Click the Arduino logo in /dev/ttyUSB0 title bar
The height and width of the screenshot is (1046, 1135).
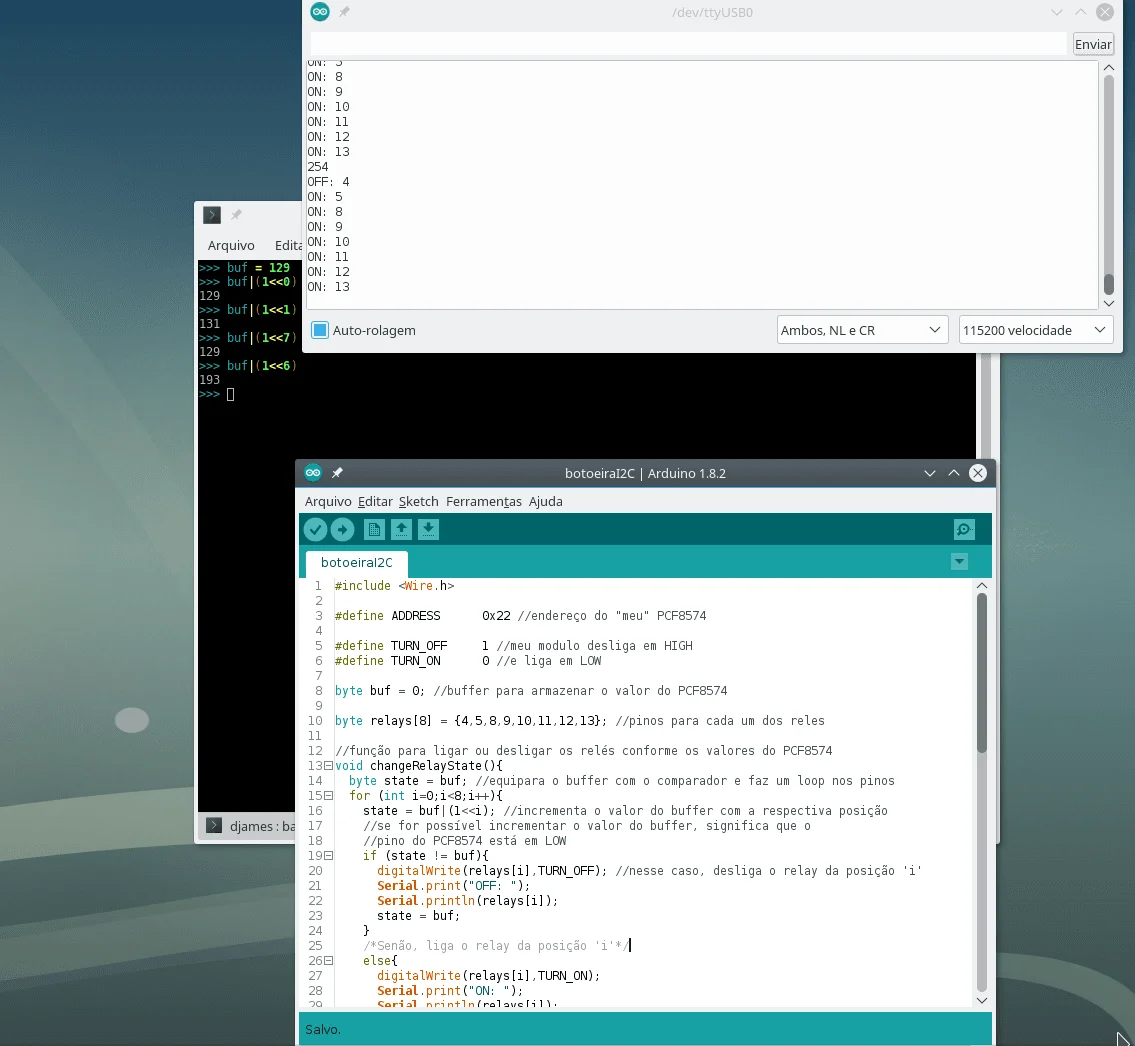tap(320, 12)
